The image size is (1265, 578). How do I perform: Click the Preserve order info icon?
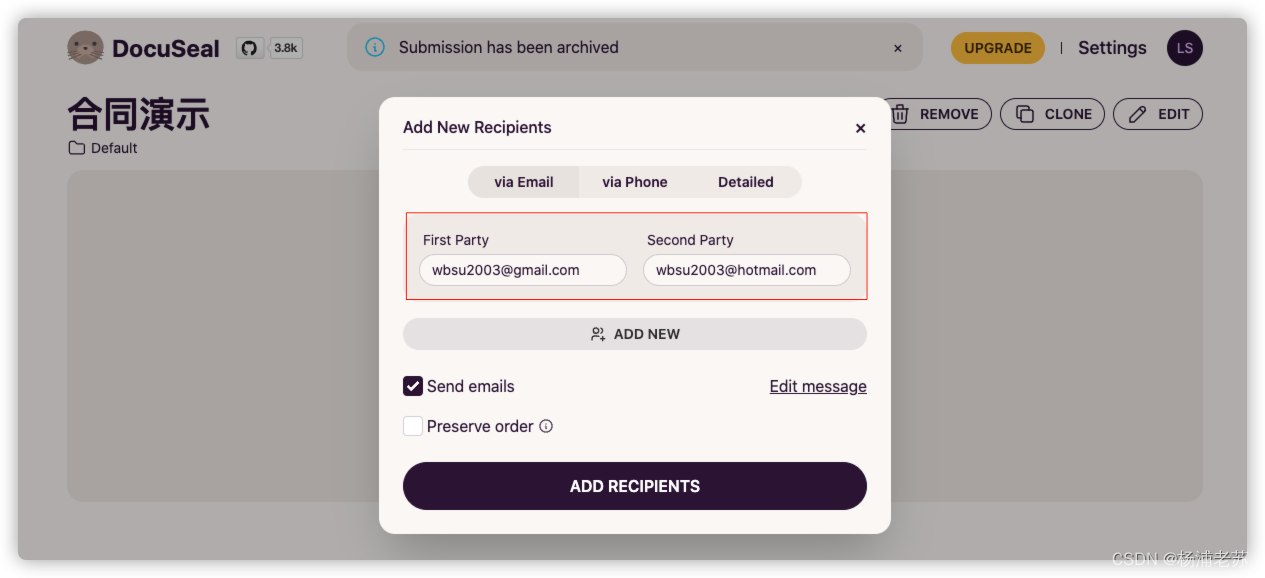point(546,426)
